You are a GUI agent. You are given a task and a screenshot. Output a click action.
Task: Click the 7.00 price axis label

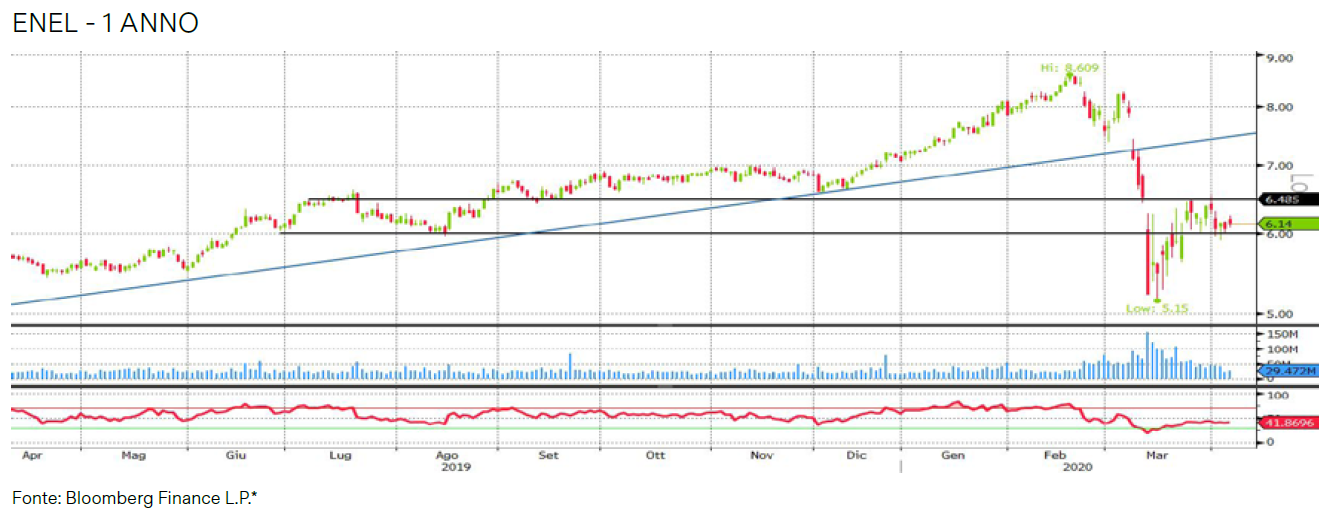coord(1279,165)
